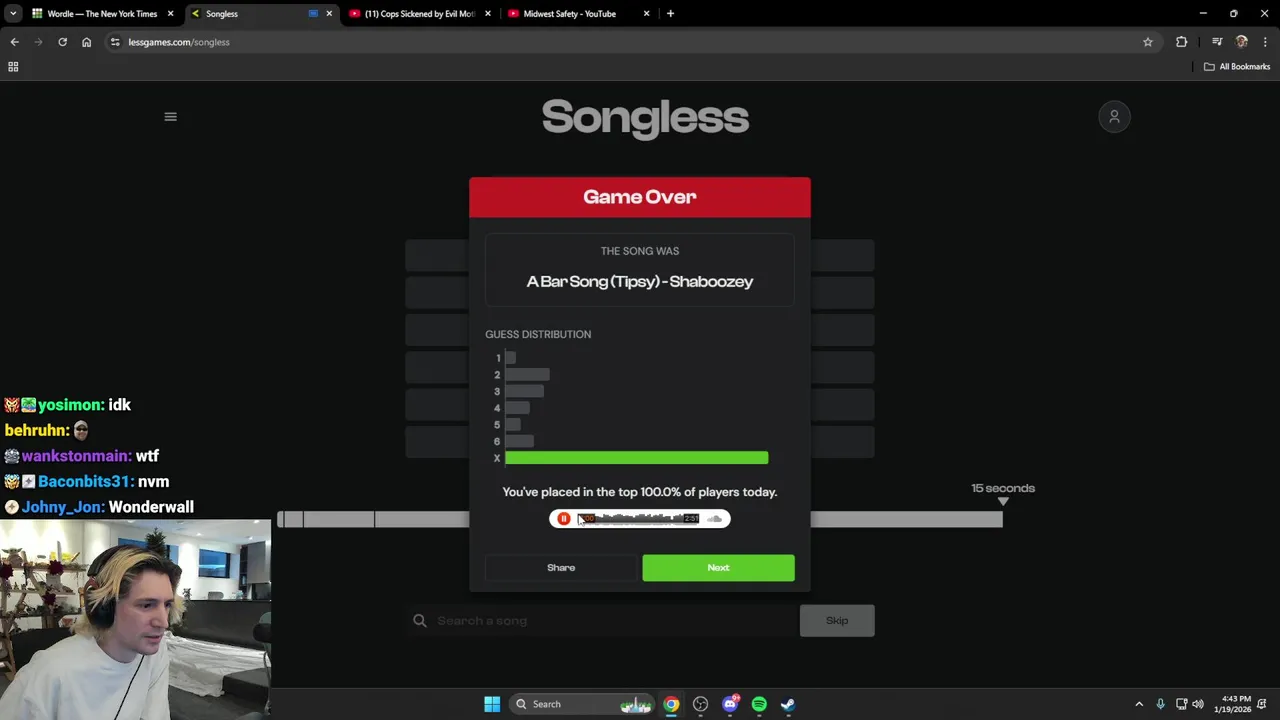Image resolution: width=1280 pixels, height=720 pixels.
Task: Go back in browser history
Action: click(x=14, y=42)
